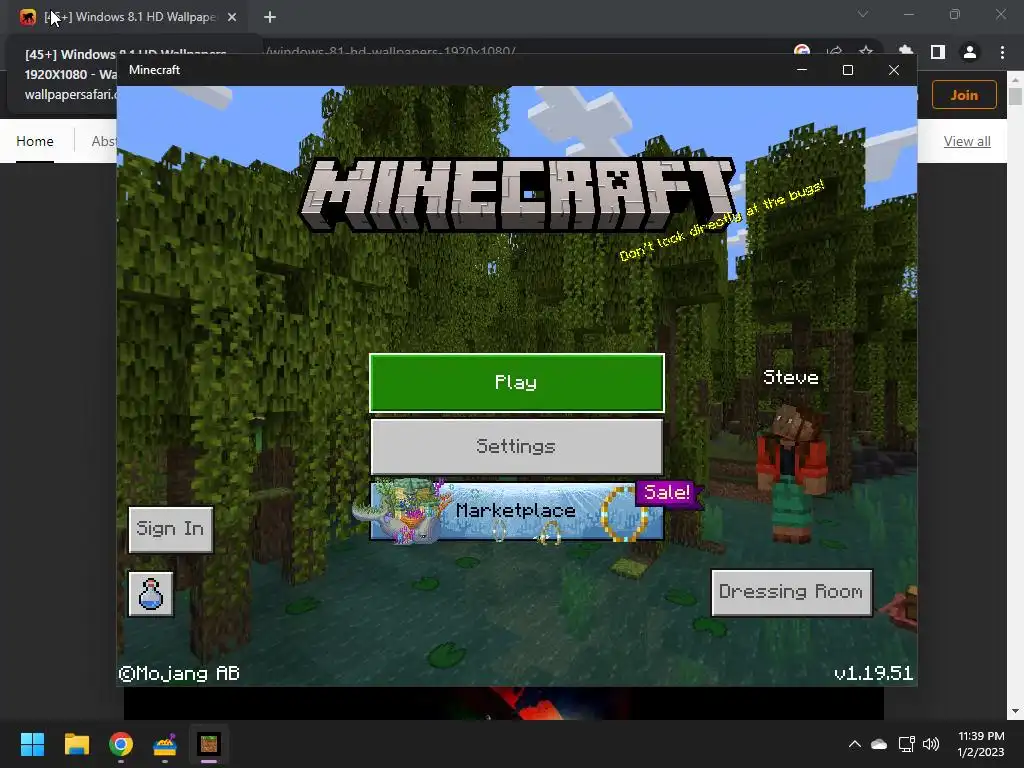Toggle the Chrome side panel
1024x768 pixels.
click(938, 52)
